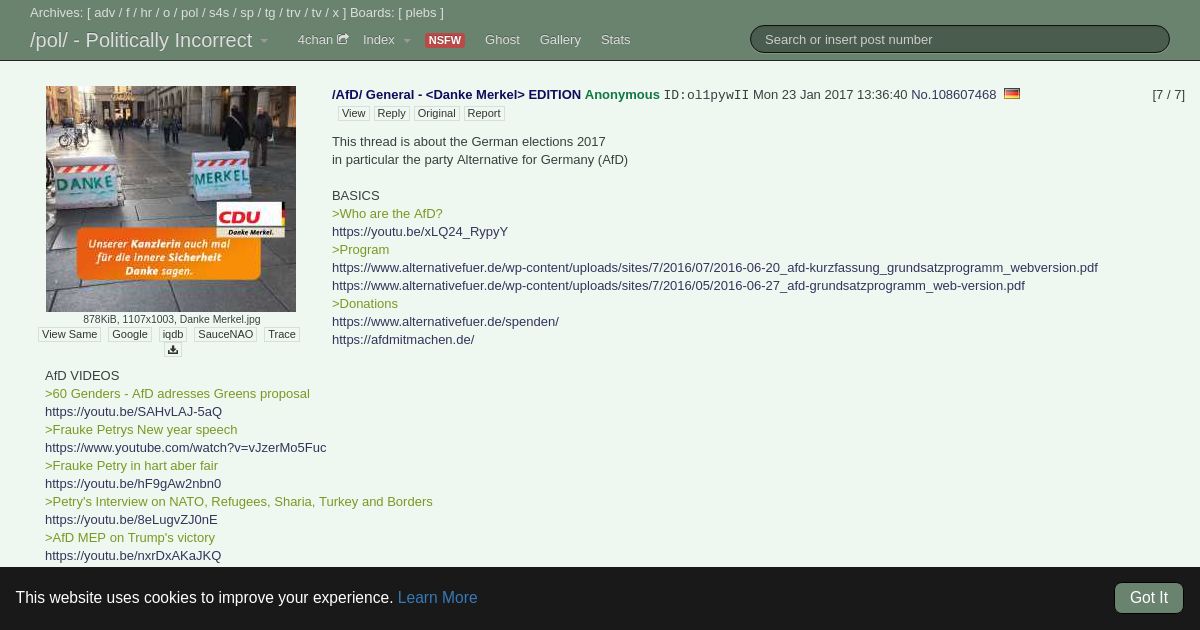Click the '>Program' quote line

pos(360,249)
